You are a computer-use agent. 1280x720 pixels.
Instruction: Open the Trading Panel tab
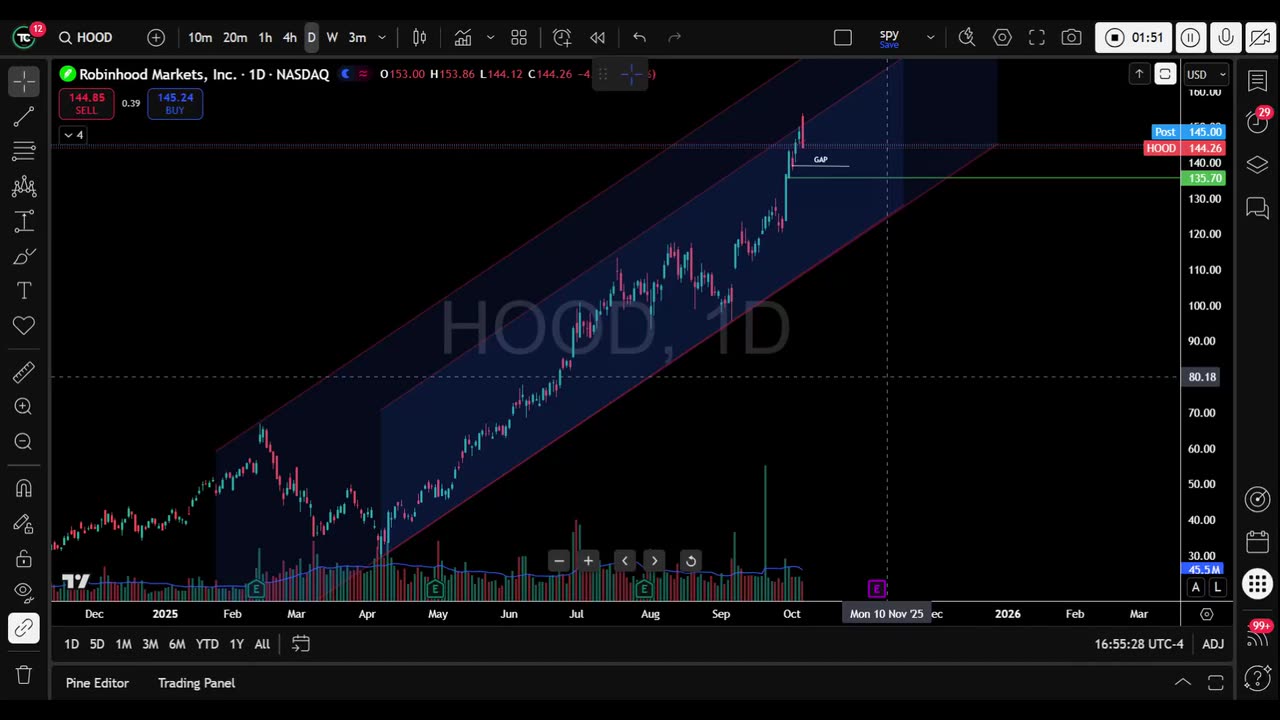[196, 683]
